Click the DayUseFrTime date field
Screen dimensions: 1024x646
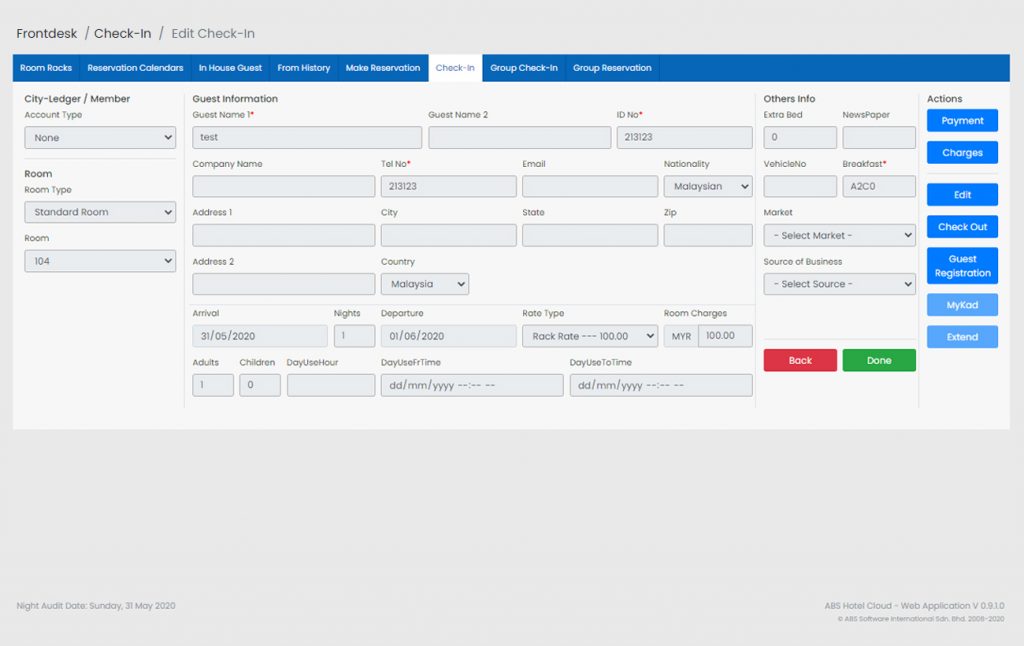[x=472, y=385]
